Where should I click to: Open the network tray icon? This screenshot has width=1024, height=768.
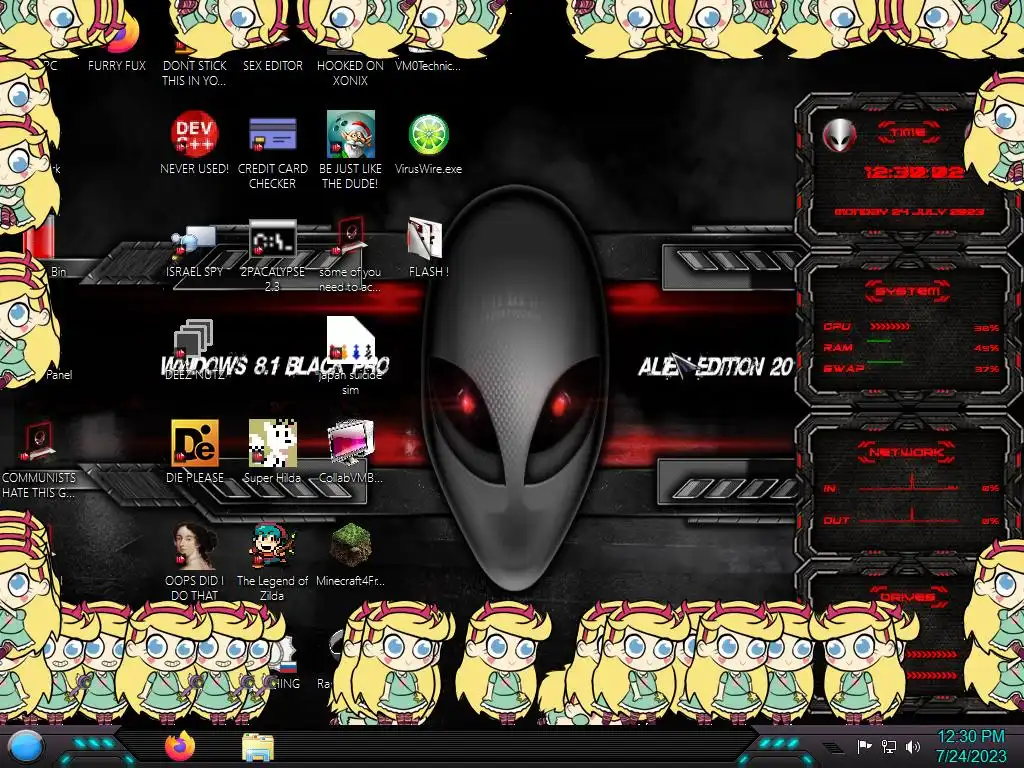click(889, 746)
